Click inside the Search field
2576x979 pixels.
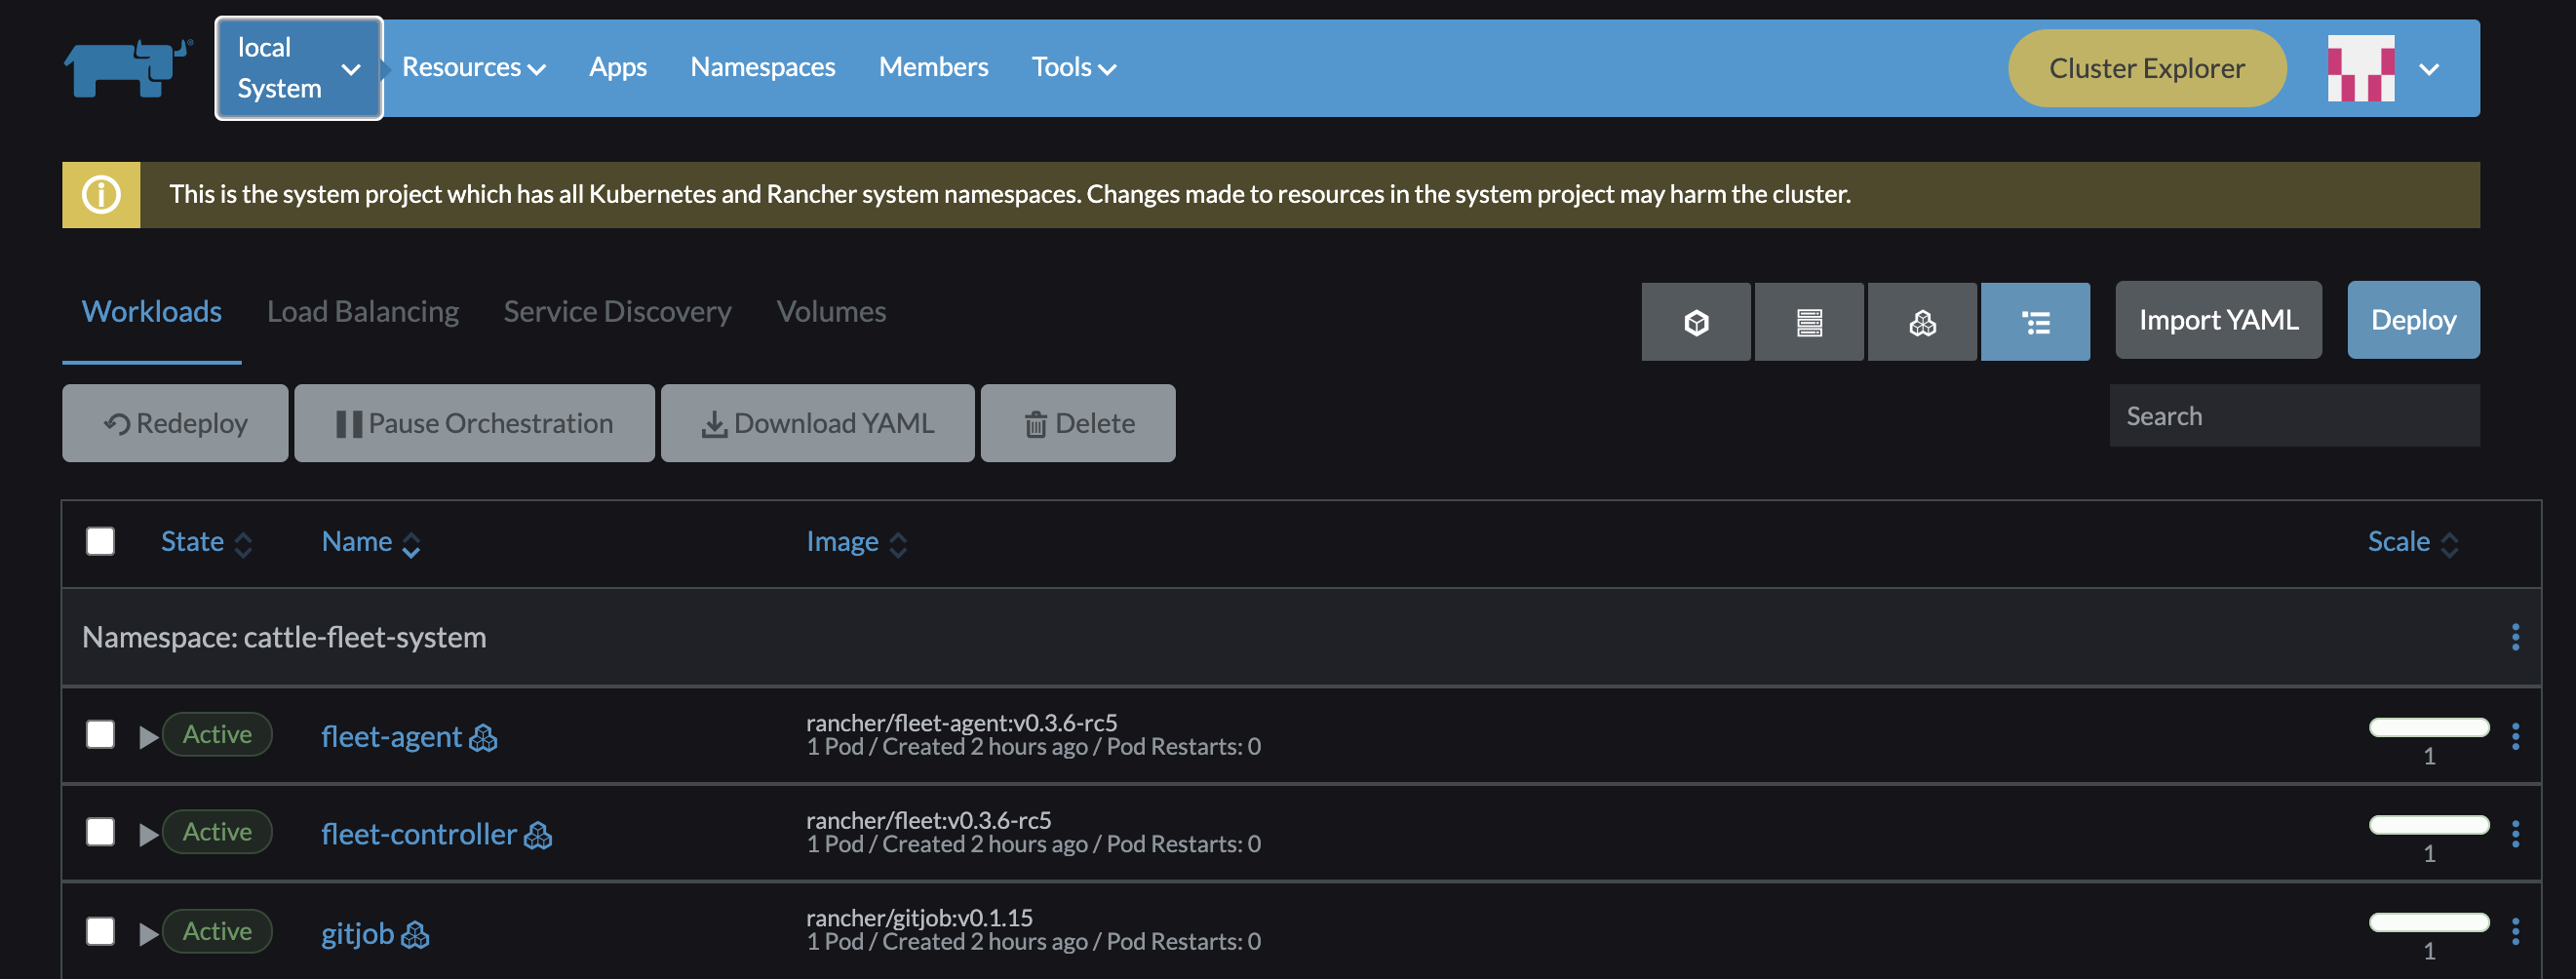click(x=2294, y=415)
